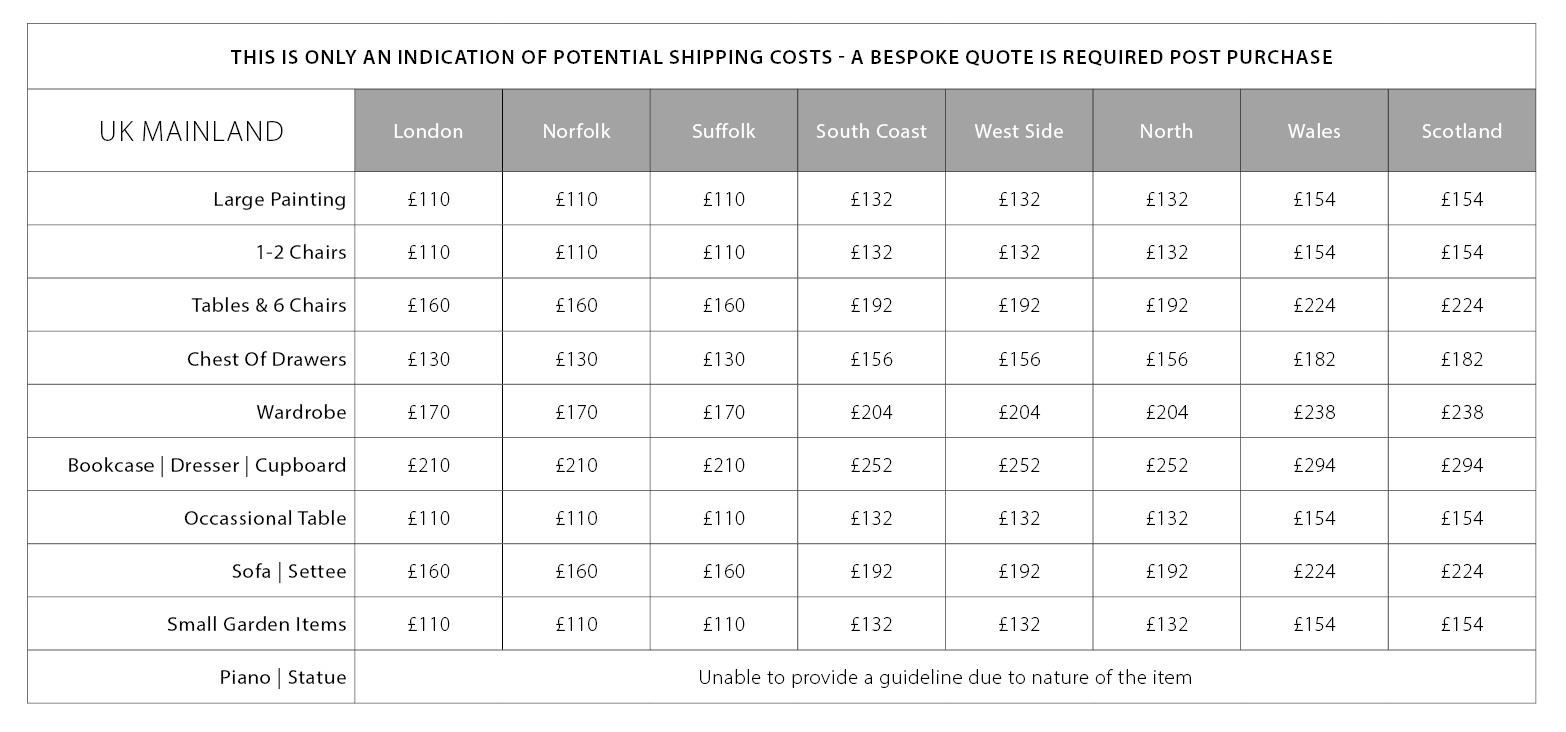Screen dimensions: 1566x732
Task: Click the Suffolk column header
Action: point(723,131)
